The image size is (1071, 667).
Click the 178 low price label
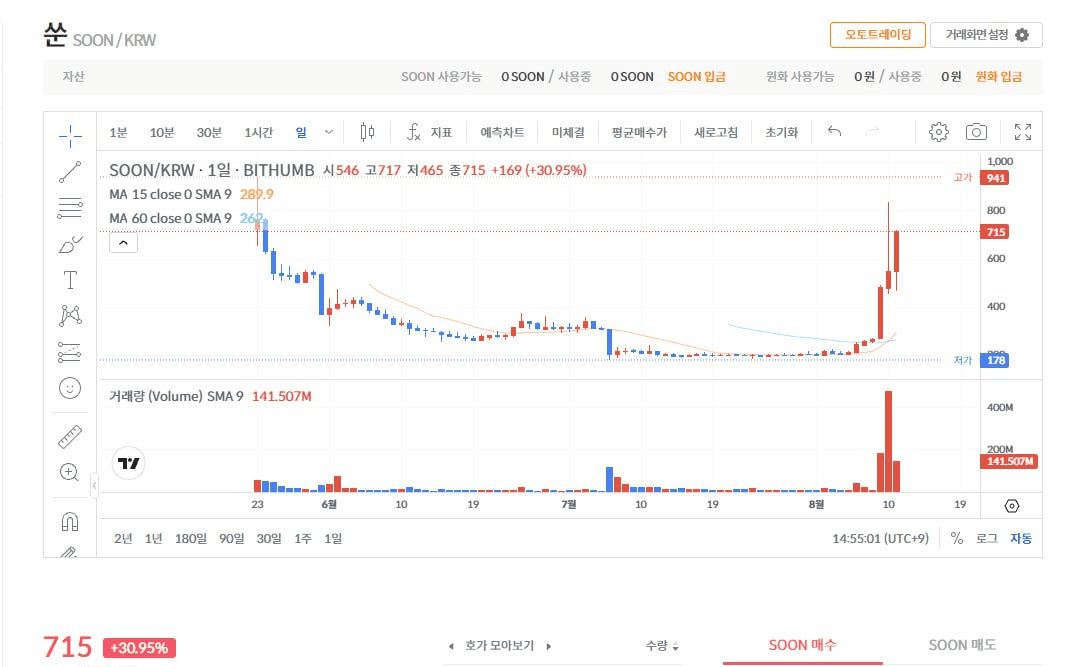click(995, 360)
